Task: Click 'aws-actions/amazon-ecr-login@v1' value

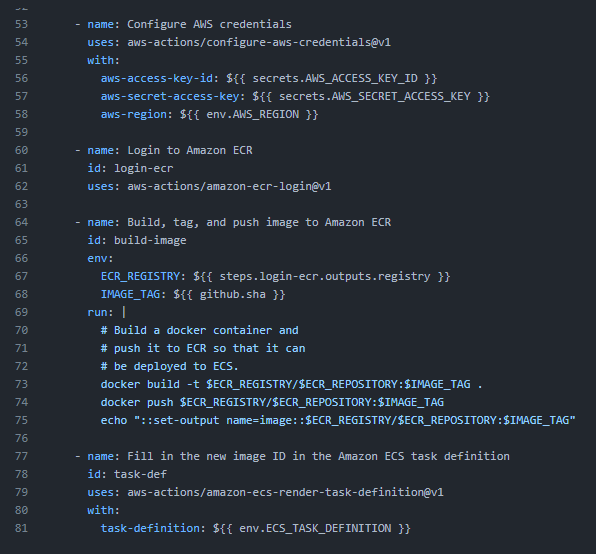Action: [229, 187]
